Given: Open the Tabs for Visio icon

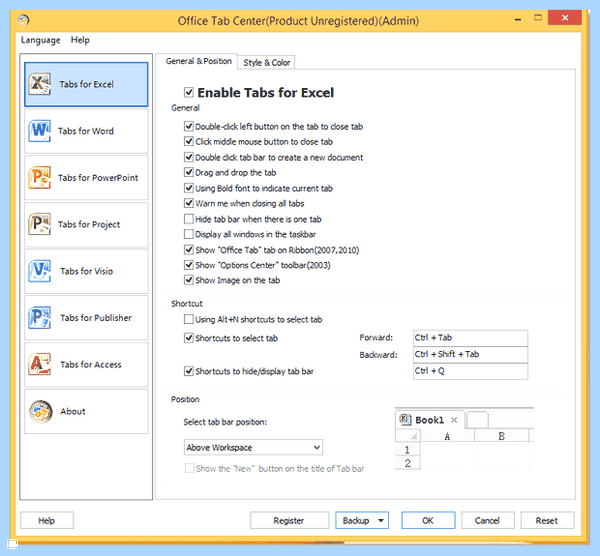Looking at the screenshot, I should click(x=40, y=271).
